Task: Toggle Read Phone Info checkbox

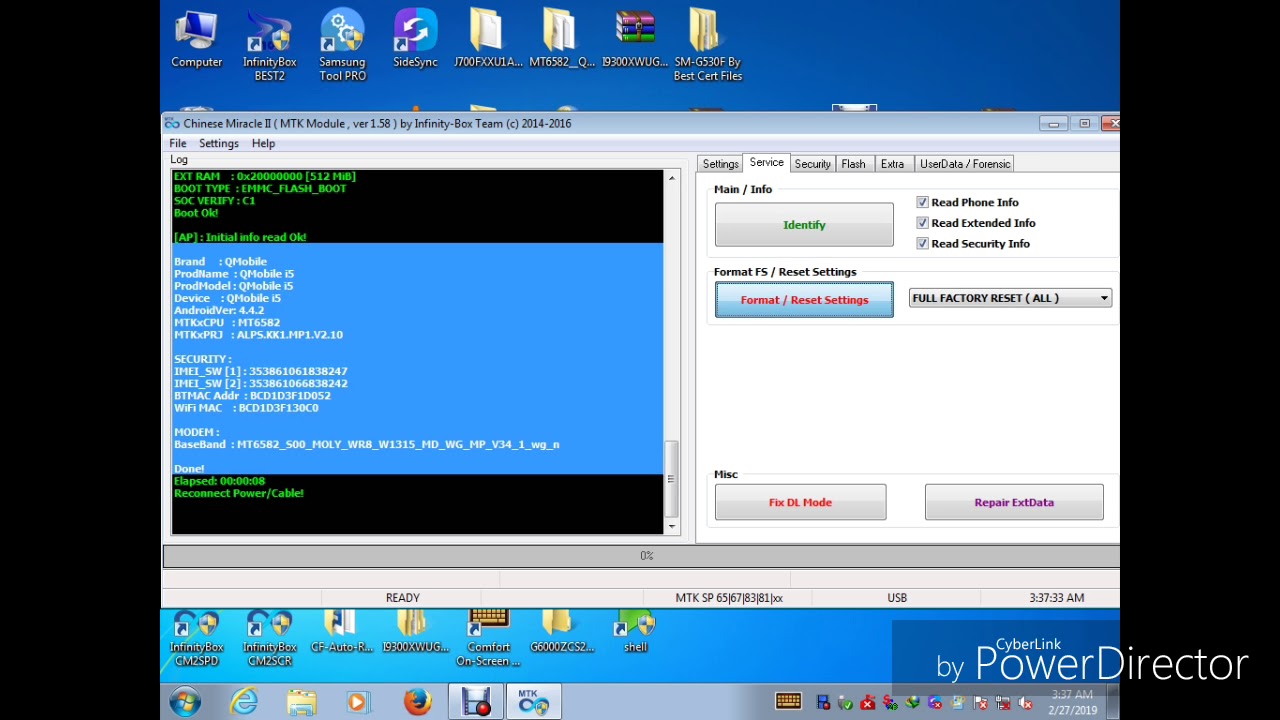Action: coord(922,202)
